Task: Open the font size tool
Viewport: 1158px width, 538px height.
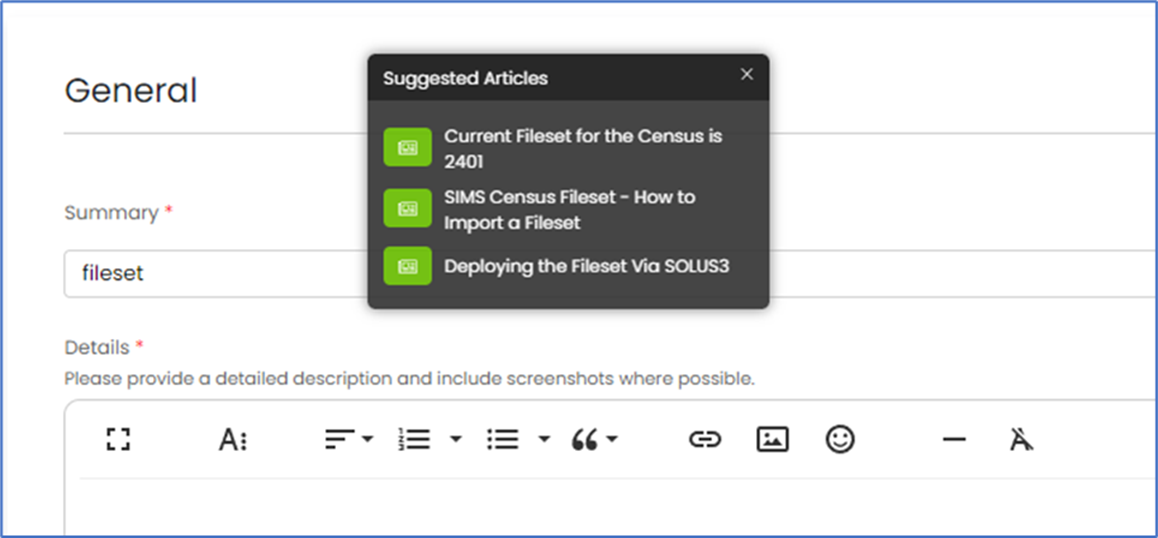Action: [232, 439]
